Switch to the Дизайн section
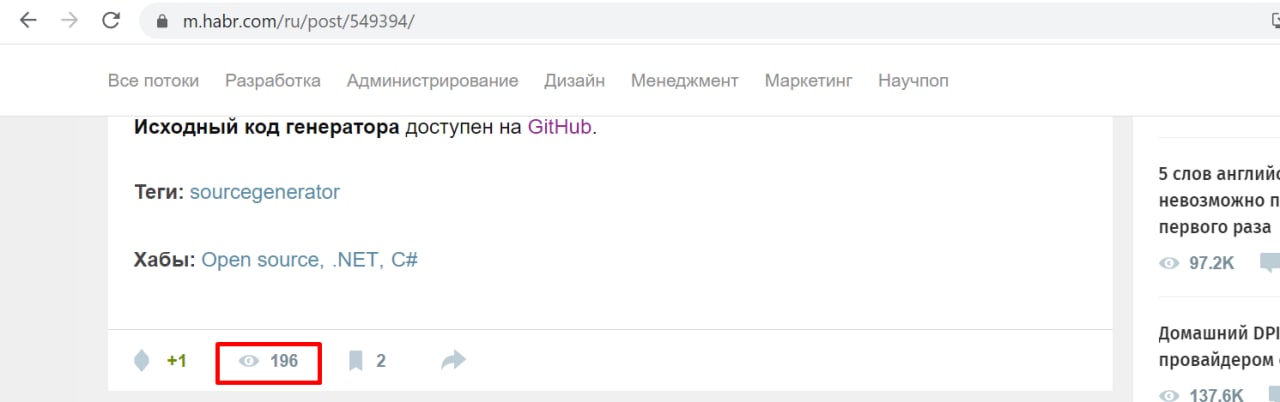Screen dimensions: 1280x402 click(574, 81)
